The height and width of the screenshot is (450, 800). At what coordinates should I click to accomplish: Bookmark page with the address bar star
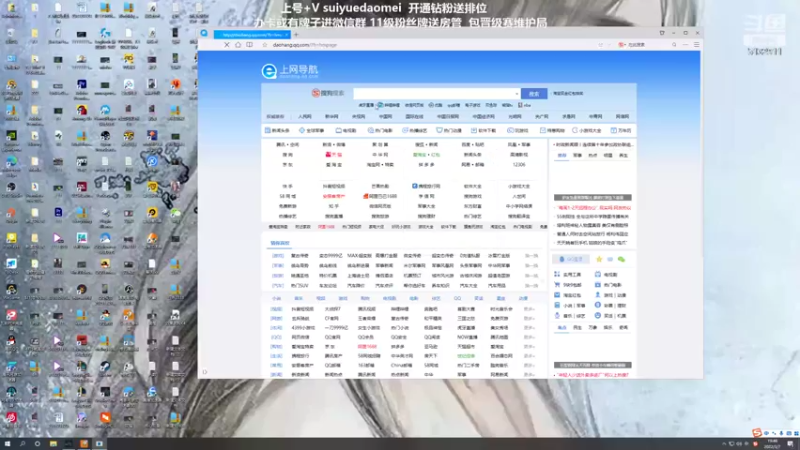pos(265,45)
